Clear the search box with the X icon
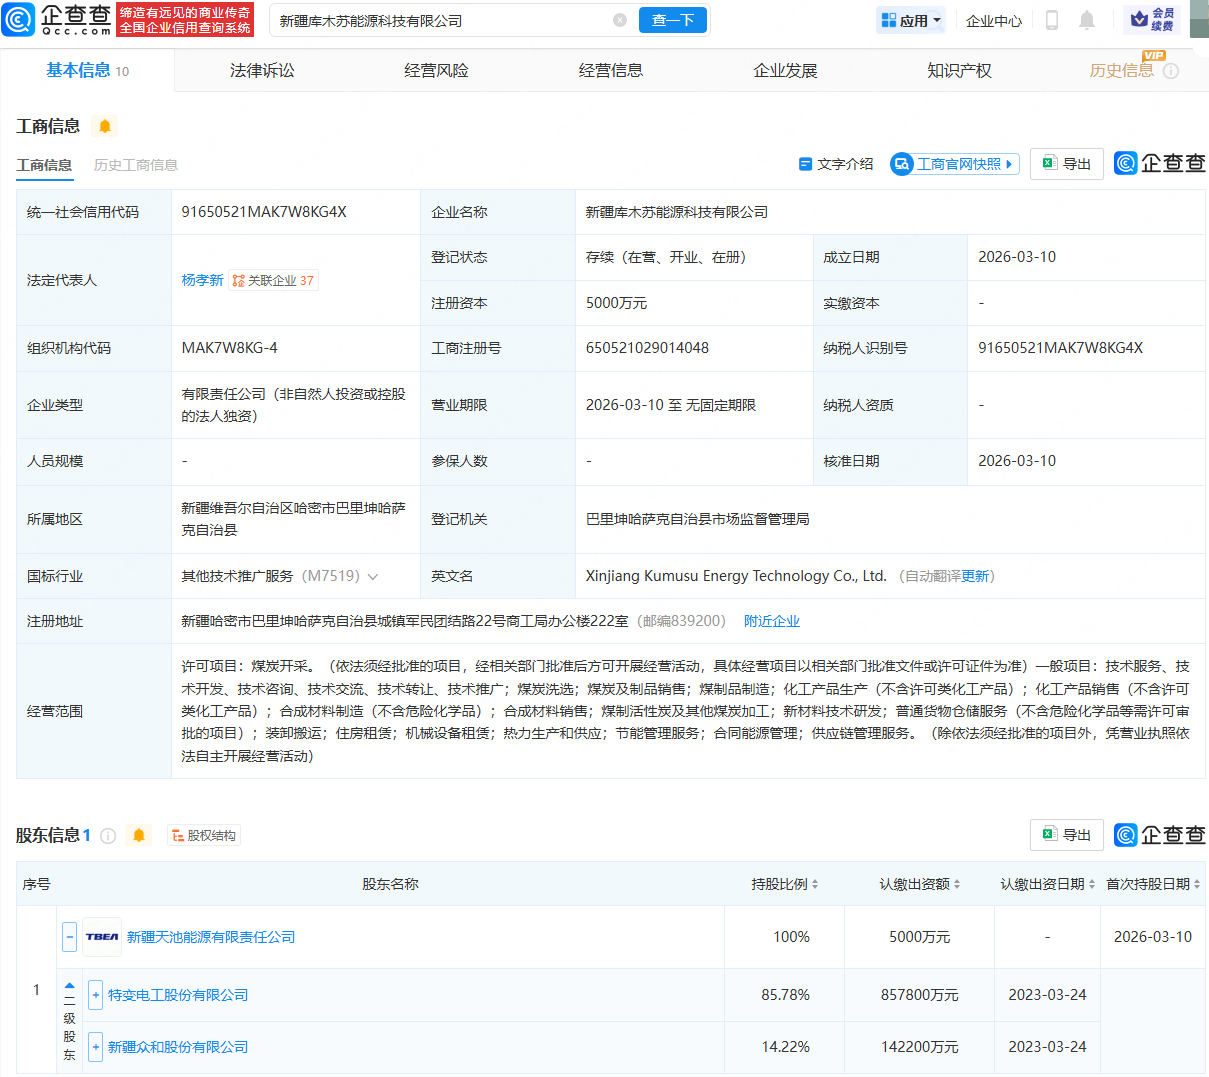Viewport: 1209px width, 1077px height. point(620,20)
